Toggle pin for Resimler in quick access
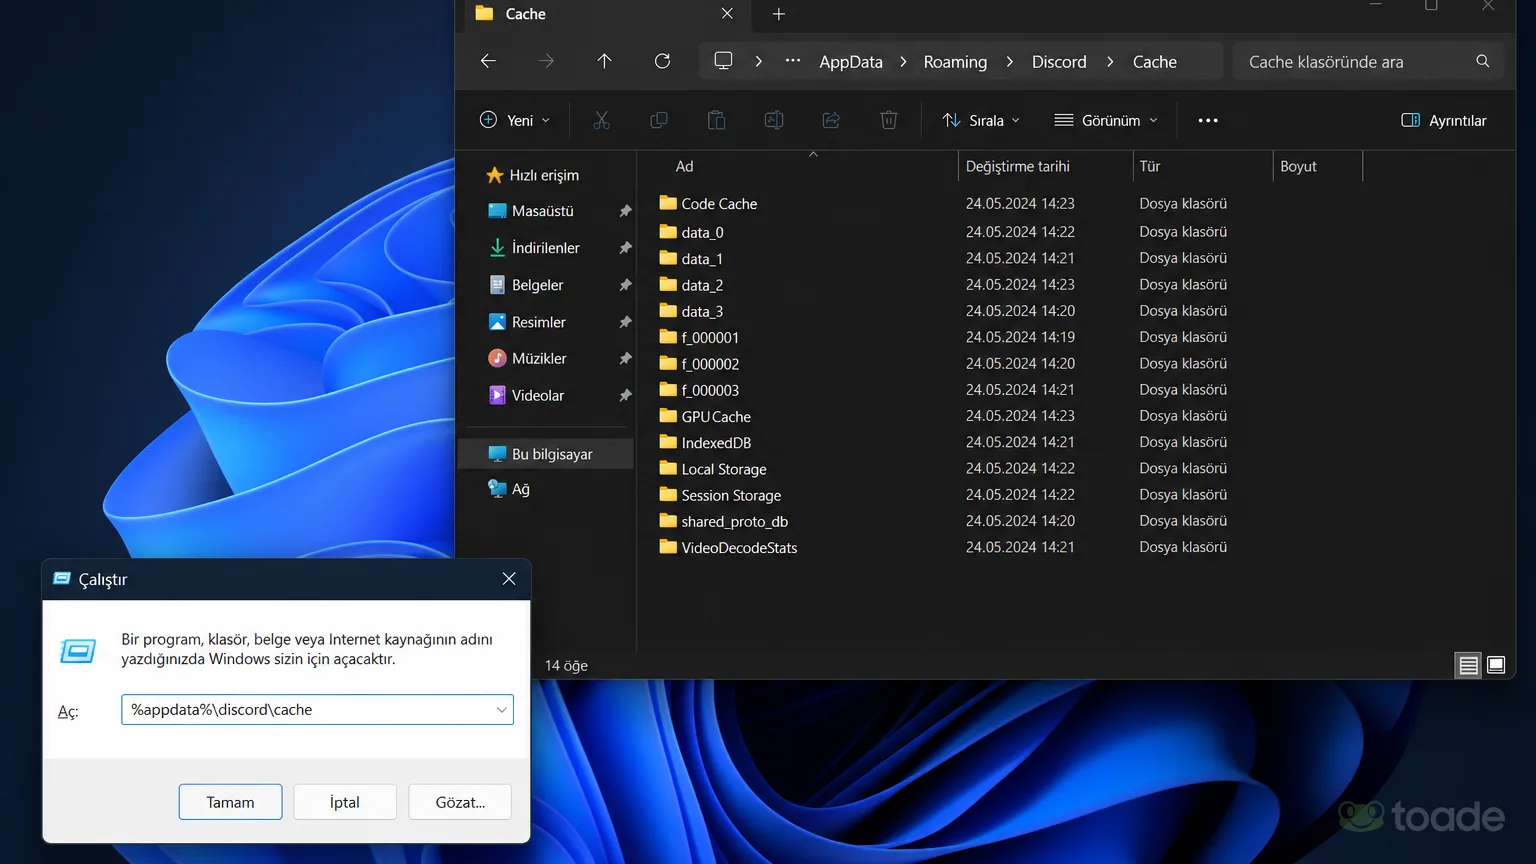 [x=625, y=322]
